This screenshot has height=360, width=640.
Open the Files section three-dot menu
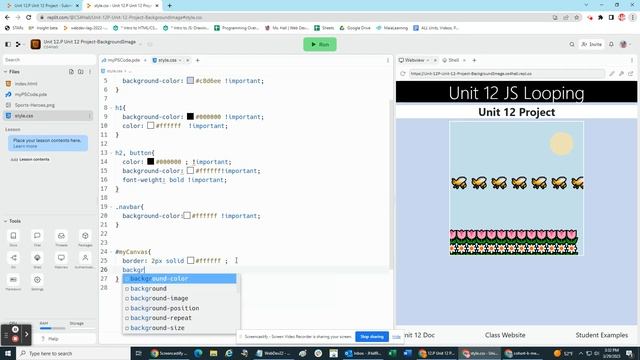point(90,71)
